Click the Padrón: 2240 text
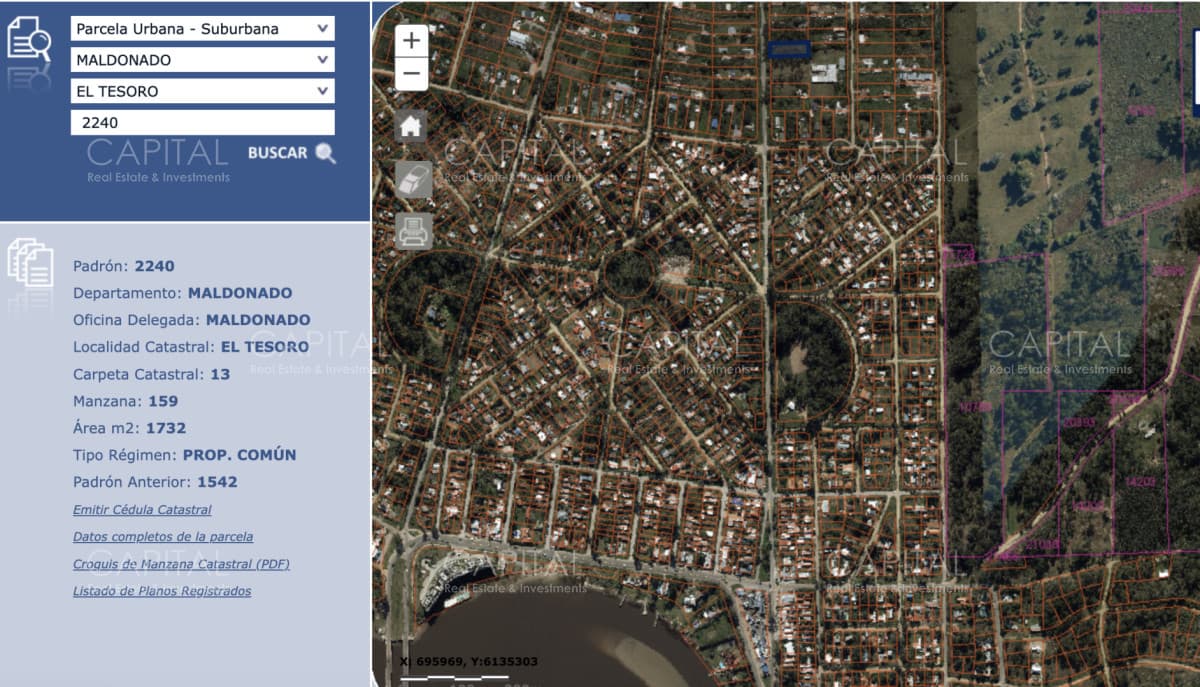Viewport: 1200px width, 687px height. (x=124, y=266)
